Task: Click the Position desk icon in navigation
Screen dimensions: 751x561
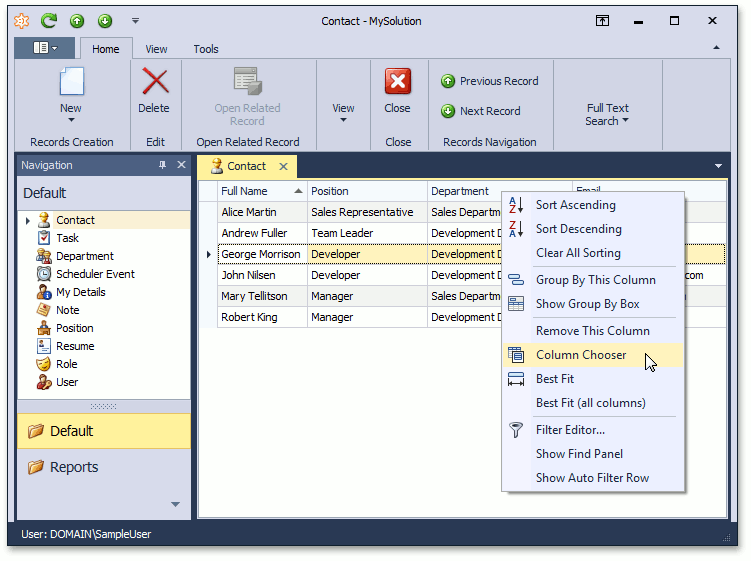Action: pos(44,328)
